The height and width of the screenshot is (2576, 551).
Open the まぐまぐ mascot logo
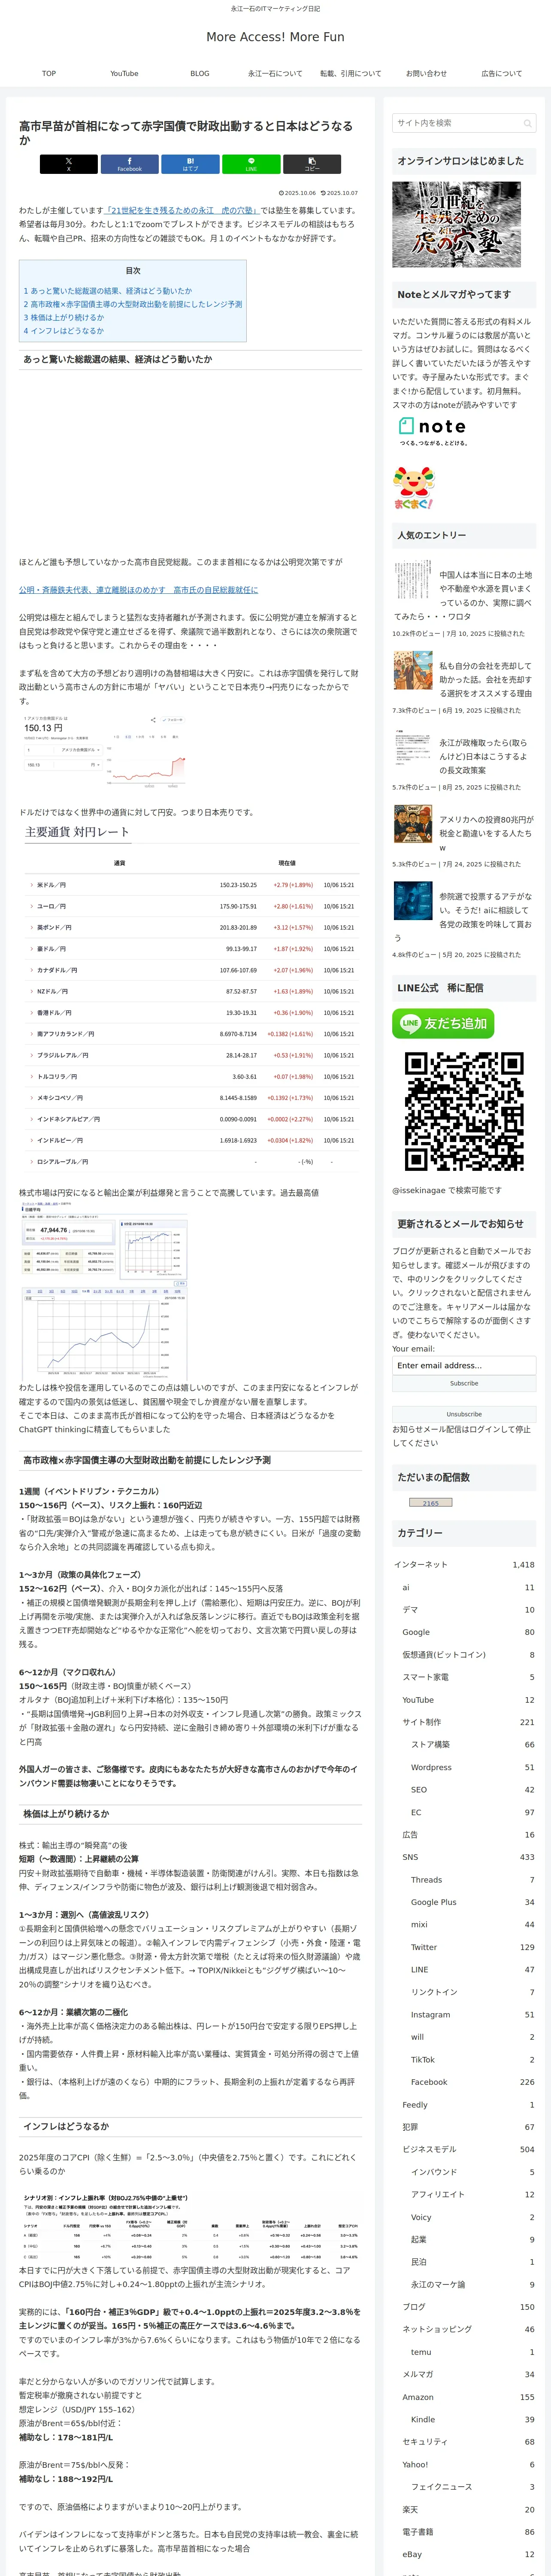point(414,488)
